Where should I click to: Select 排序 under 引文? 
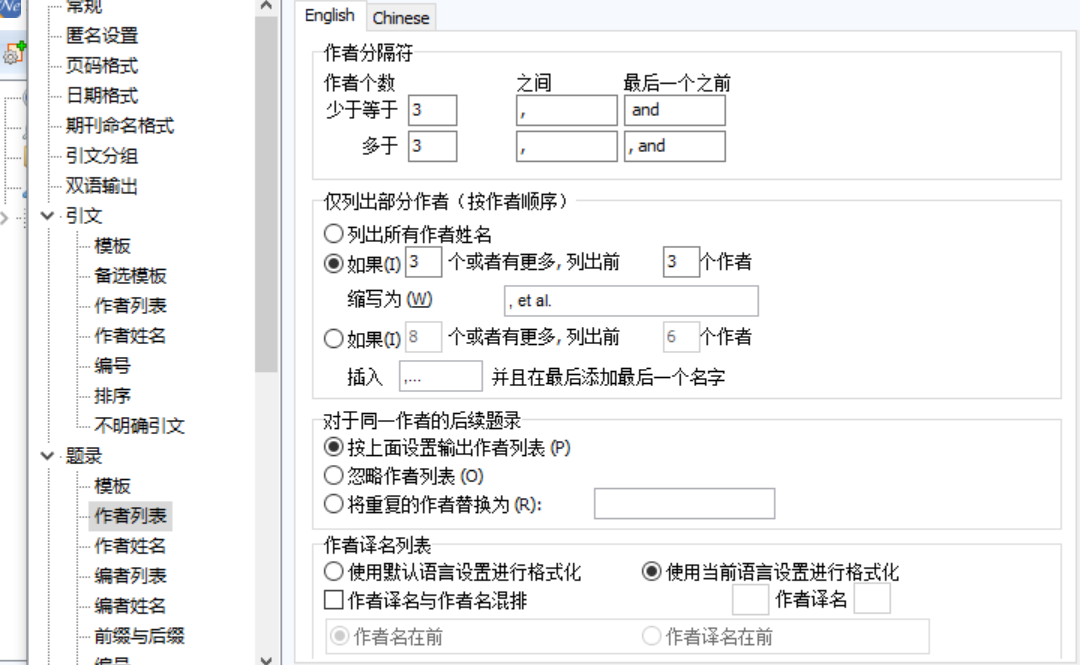pyautogui.click(x=112, y=396)
